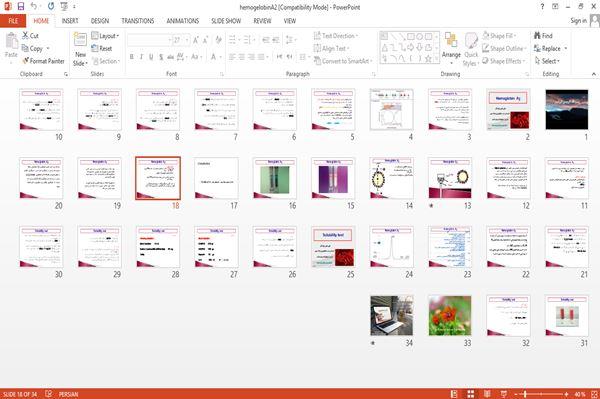Switch to the DESIGN tab
This screenshot has height=399, width=600.
tap(100, 21)
